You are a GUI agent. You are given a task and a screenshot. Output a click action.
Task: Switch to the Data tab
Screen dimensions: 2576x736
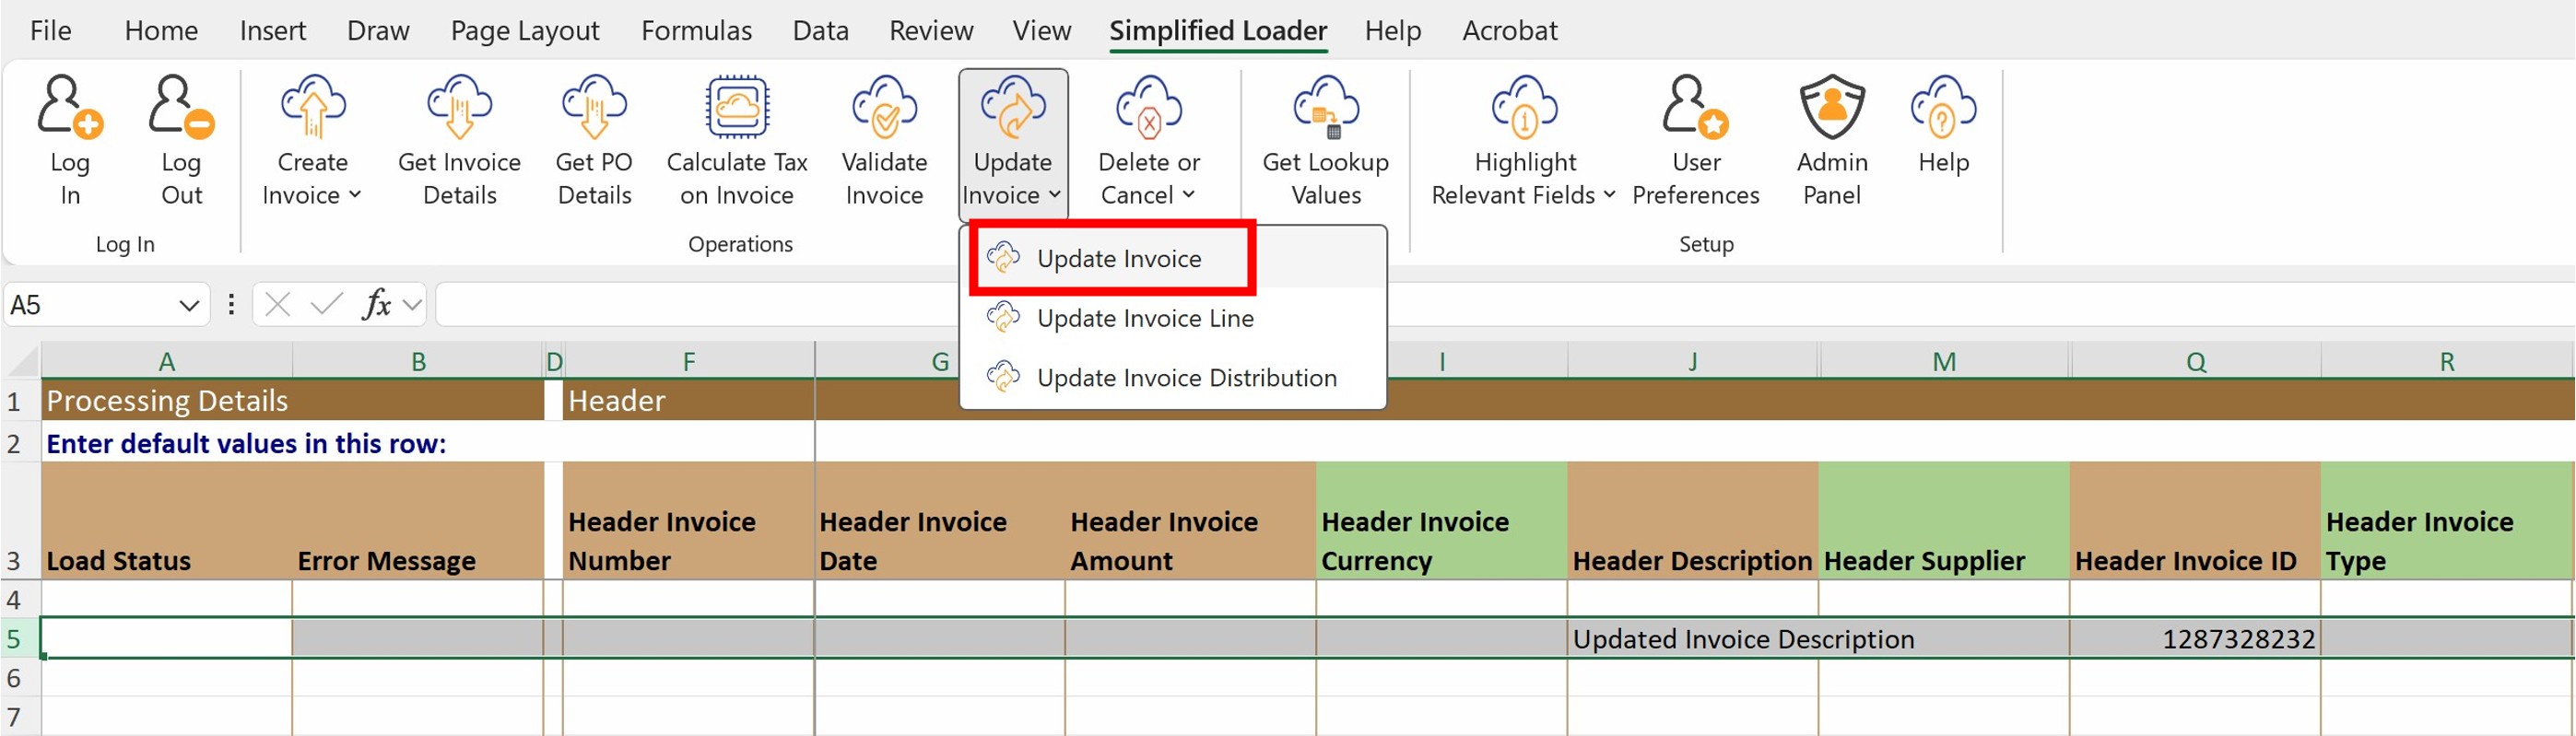(x=820, y=31)
